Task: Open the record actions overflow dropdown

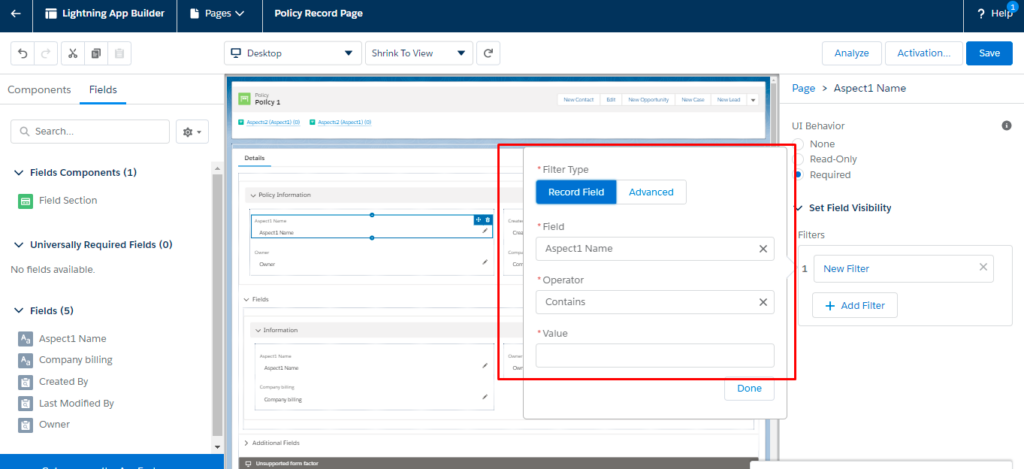Action: click(x=753, y=100)
